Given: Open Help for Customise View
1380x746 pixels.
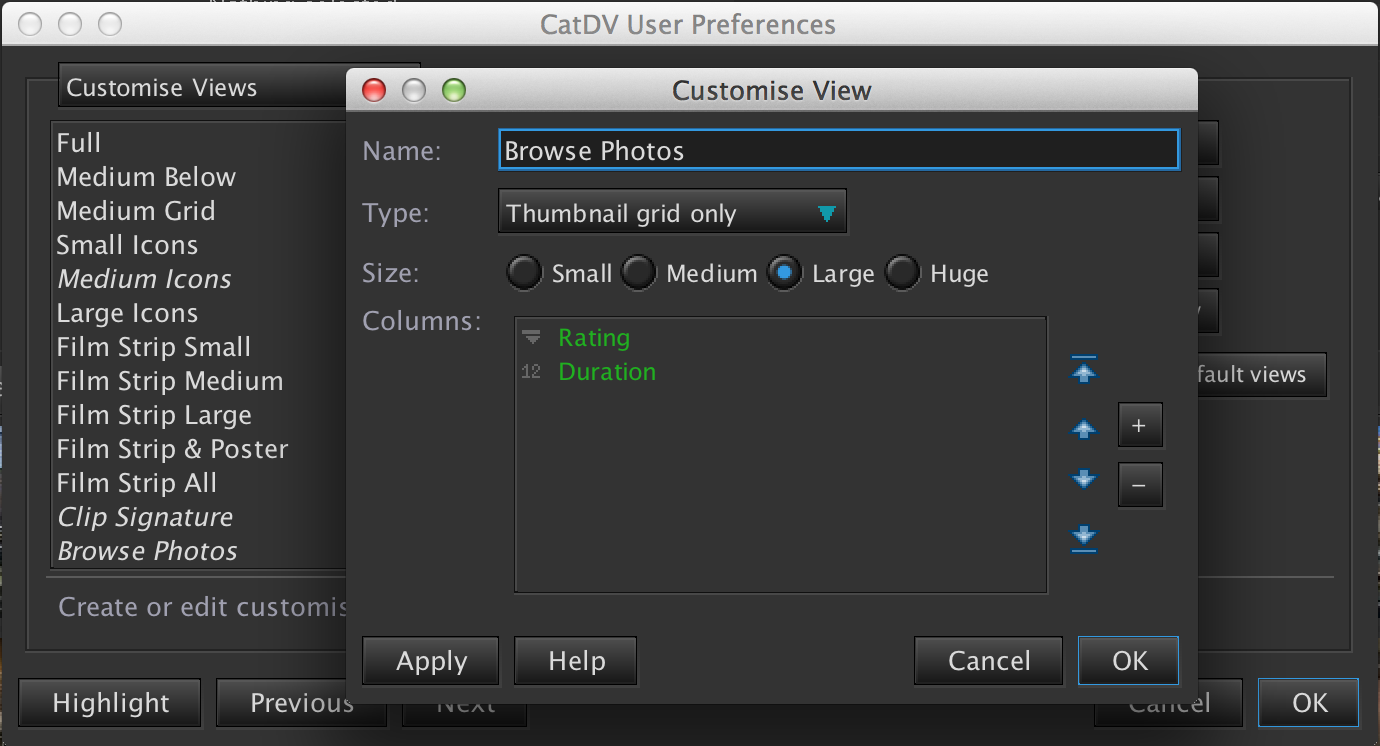Looking at the screenshot, I should click(575, 661).
